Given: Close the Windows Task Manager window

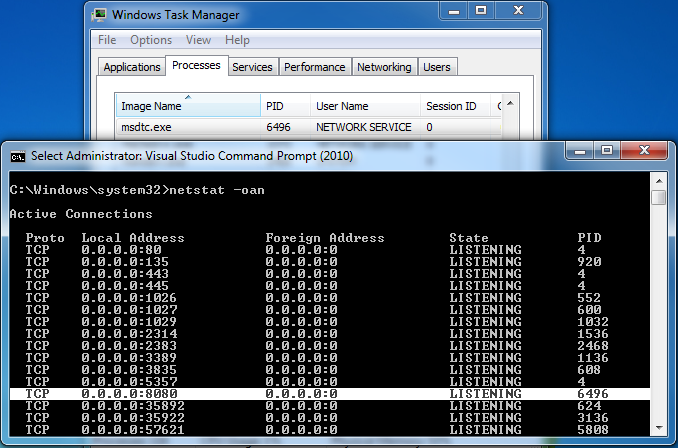Looking at the screenshot, I should tap(518, 11).
